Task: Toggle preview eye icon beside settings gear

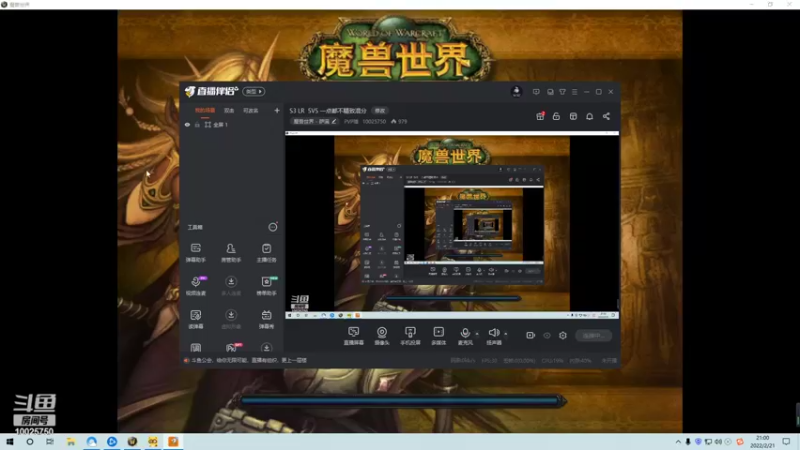Action: pos(547,335)
